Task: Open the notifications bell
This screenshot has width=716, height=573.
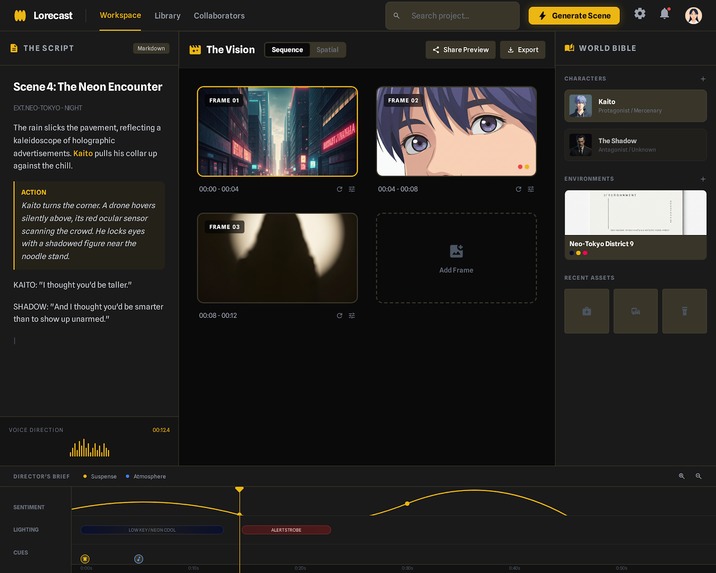Action: [x=664, y=14]
